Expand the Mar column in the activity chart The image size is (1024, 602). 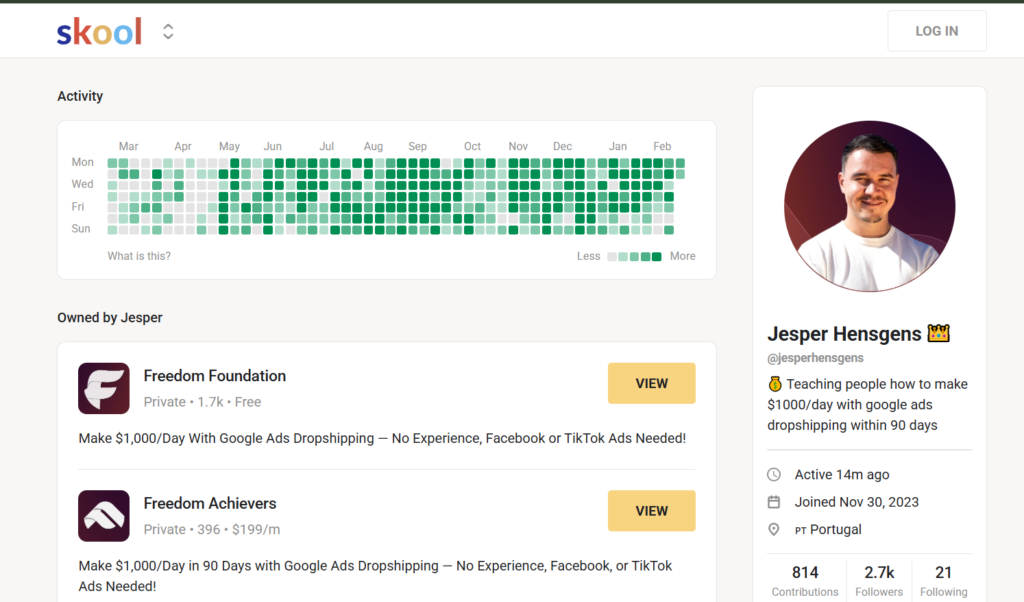click(128, 146)
